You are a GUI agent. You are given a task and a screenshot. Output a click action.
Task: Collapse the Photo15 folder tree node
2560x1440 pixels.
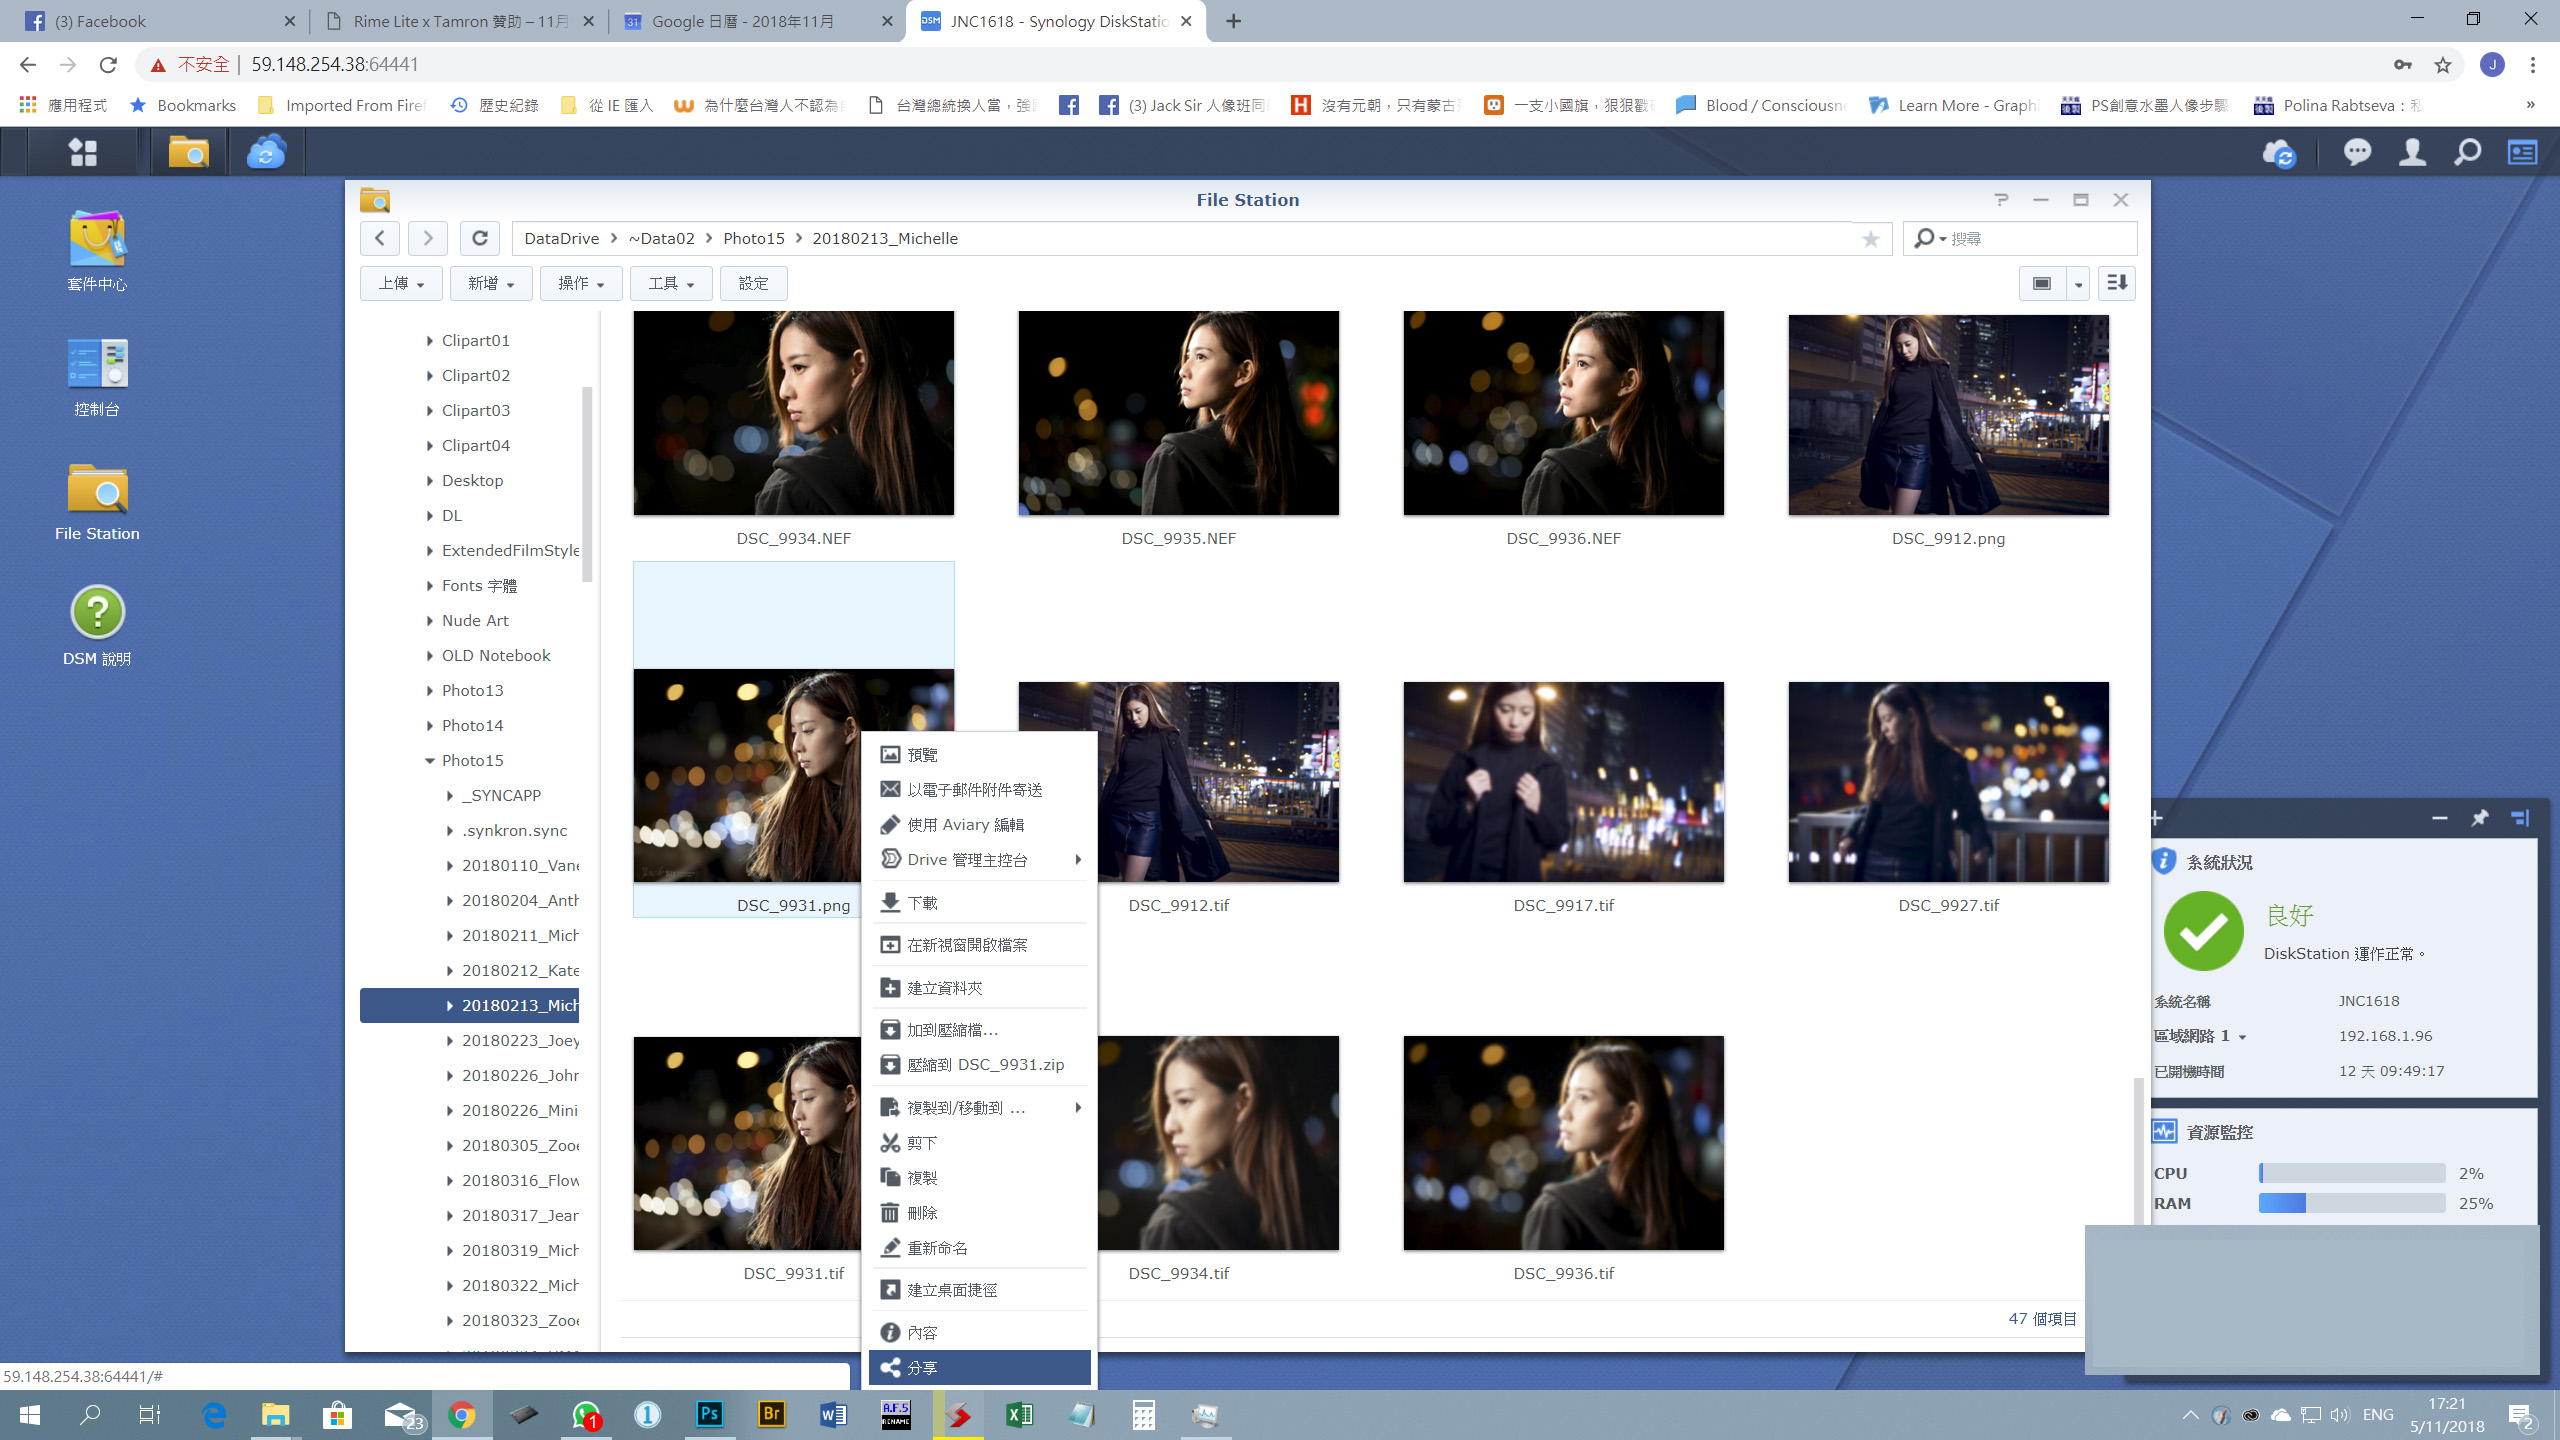[x=429, y=761]
